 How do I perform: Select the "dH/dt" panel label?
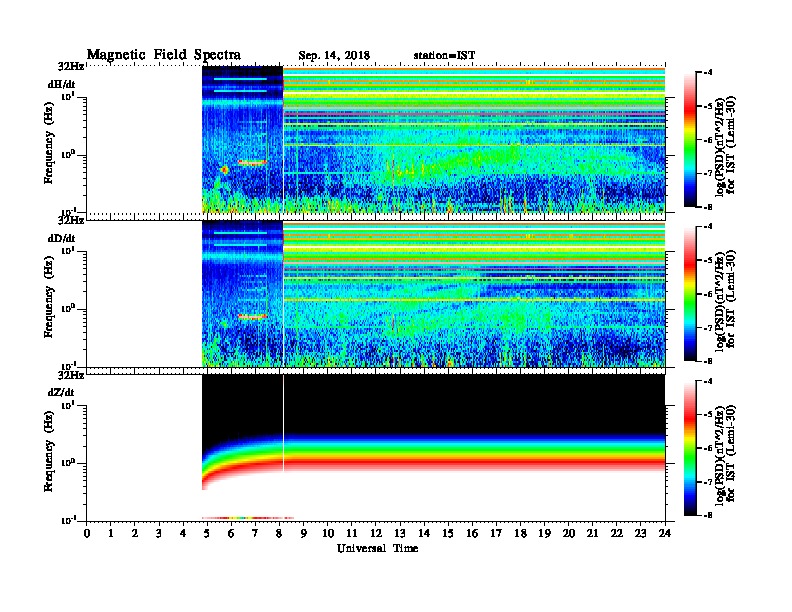tap(62, 85)
